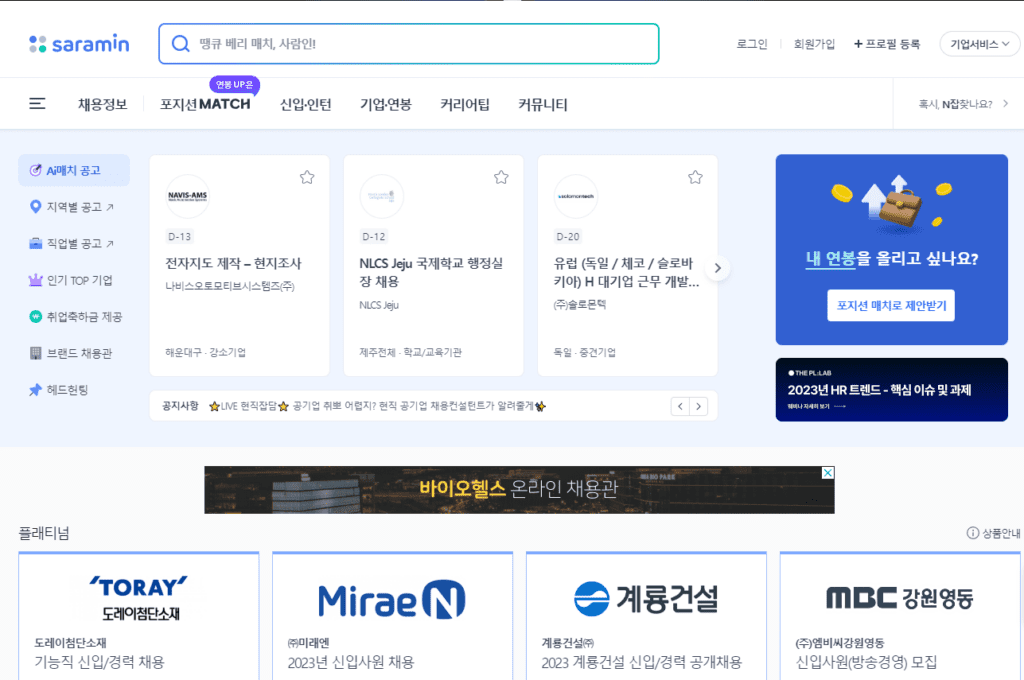Open the 바이오헬스 온라인 채용관 banner
Image resolution: width=1024 pixels, height=680 pixels.
pyautogui.click(x=519, y=489)
